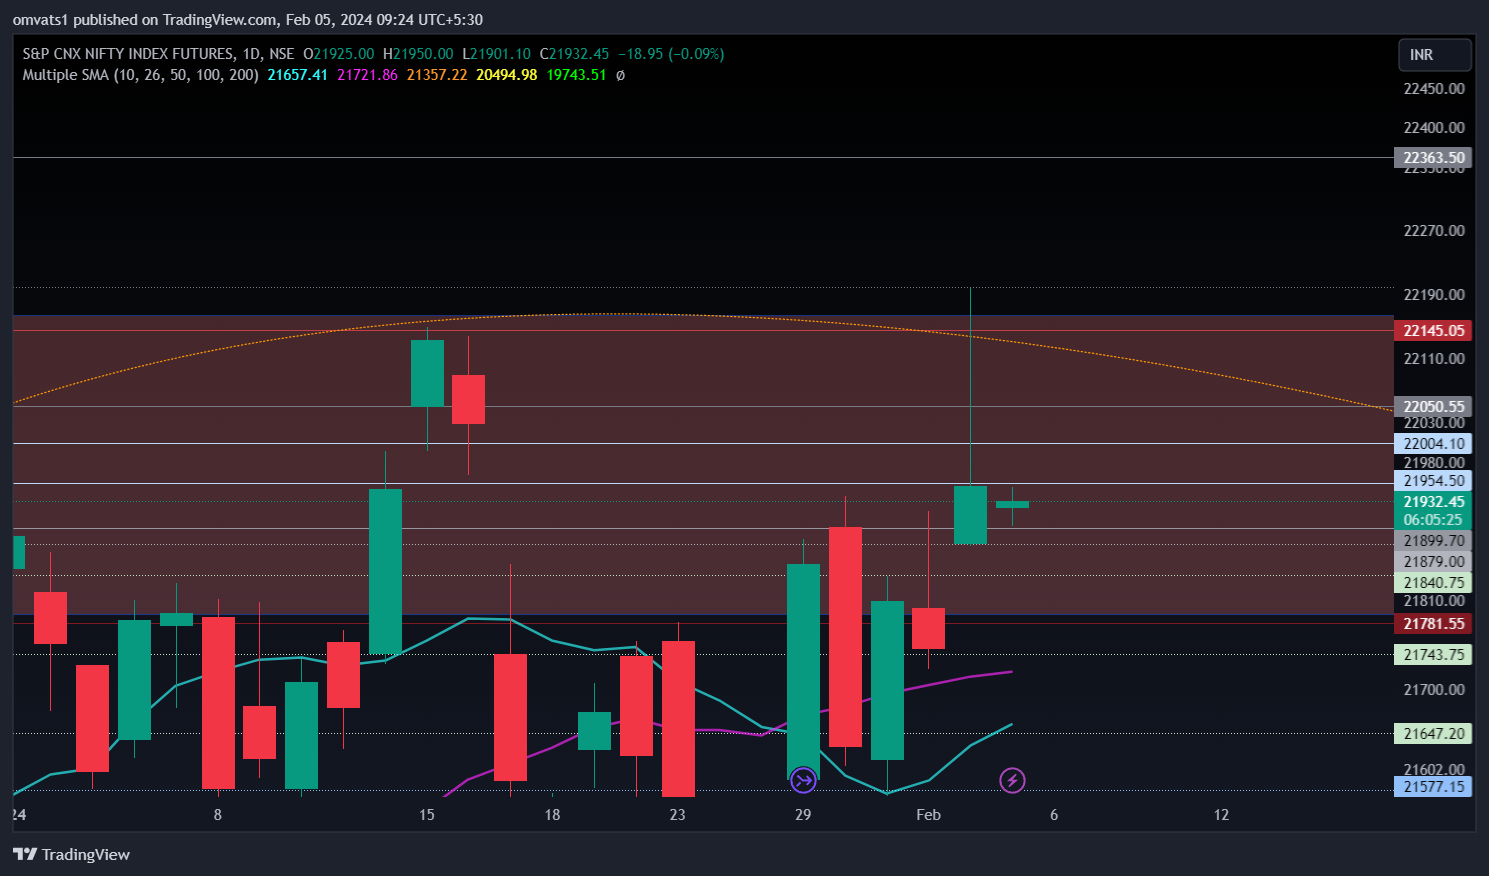Click the cyan SMA value 21657.41
Screen dimensions: 1489x876
click(x=297, y=75)
